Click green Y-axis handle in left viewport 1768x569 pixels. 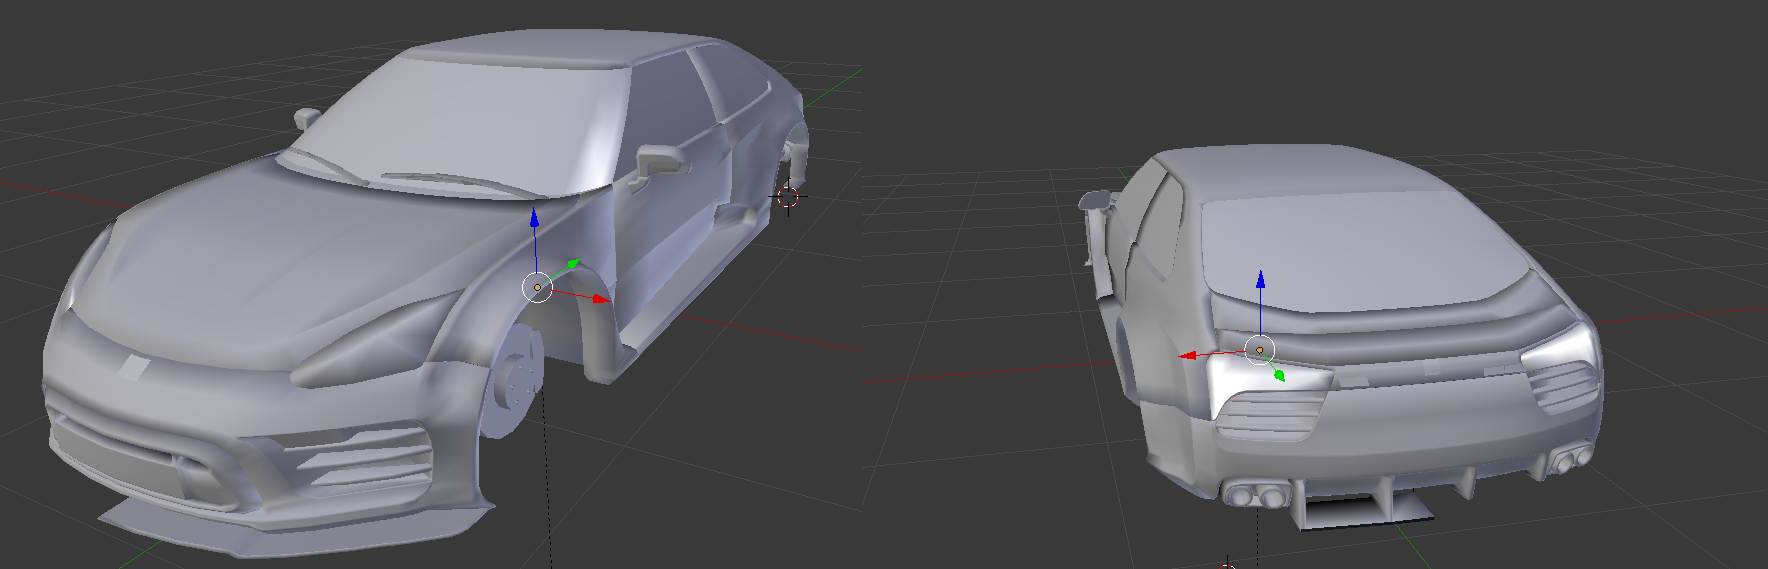(x=573, y=264)
